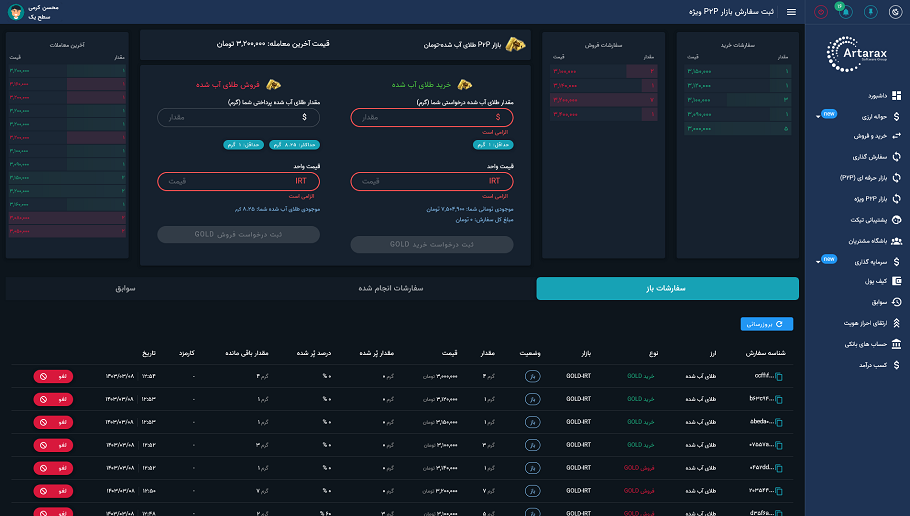Viewport: 910px width, 516px height.
Task: Cancel the 3,120,000 toman buy order
Action: [x=53, y=399]
